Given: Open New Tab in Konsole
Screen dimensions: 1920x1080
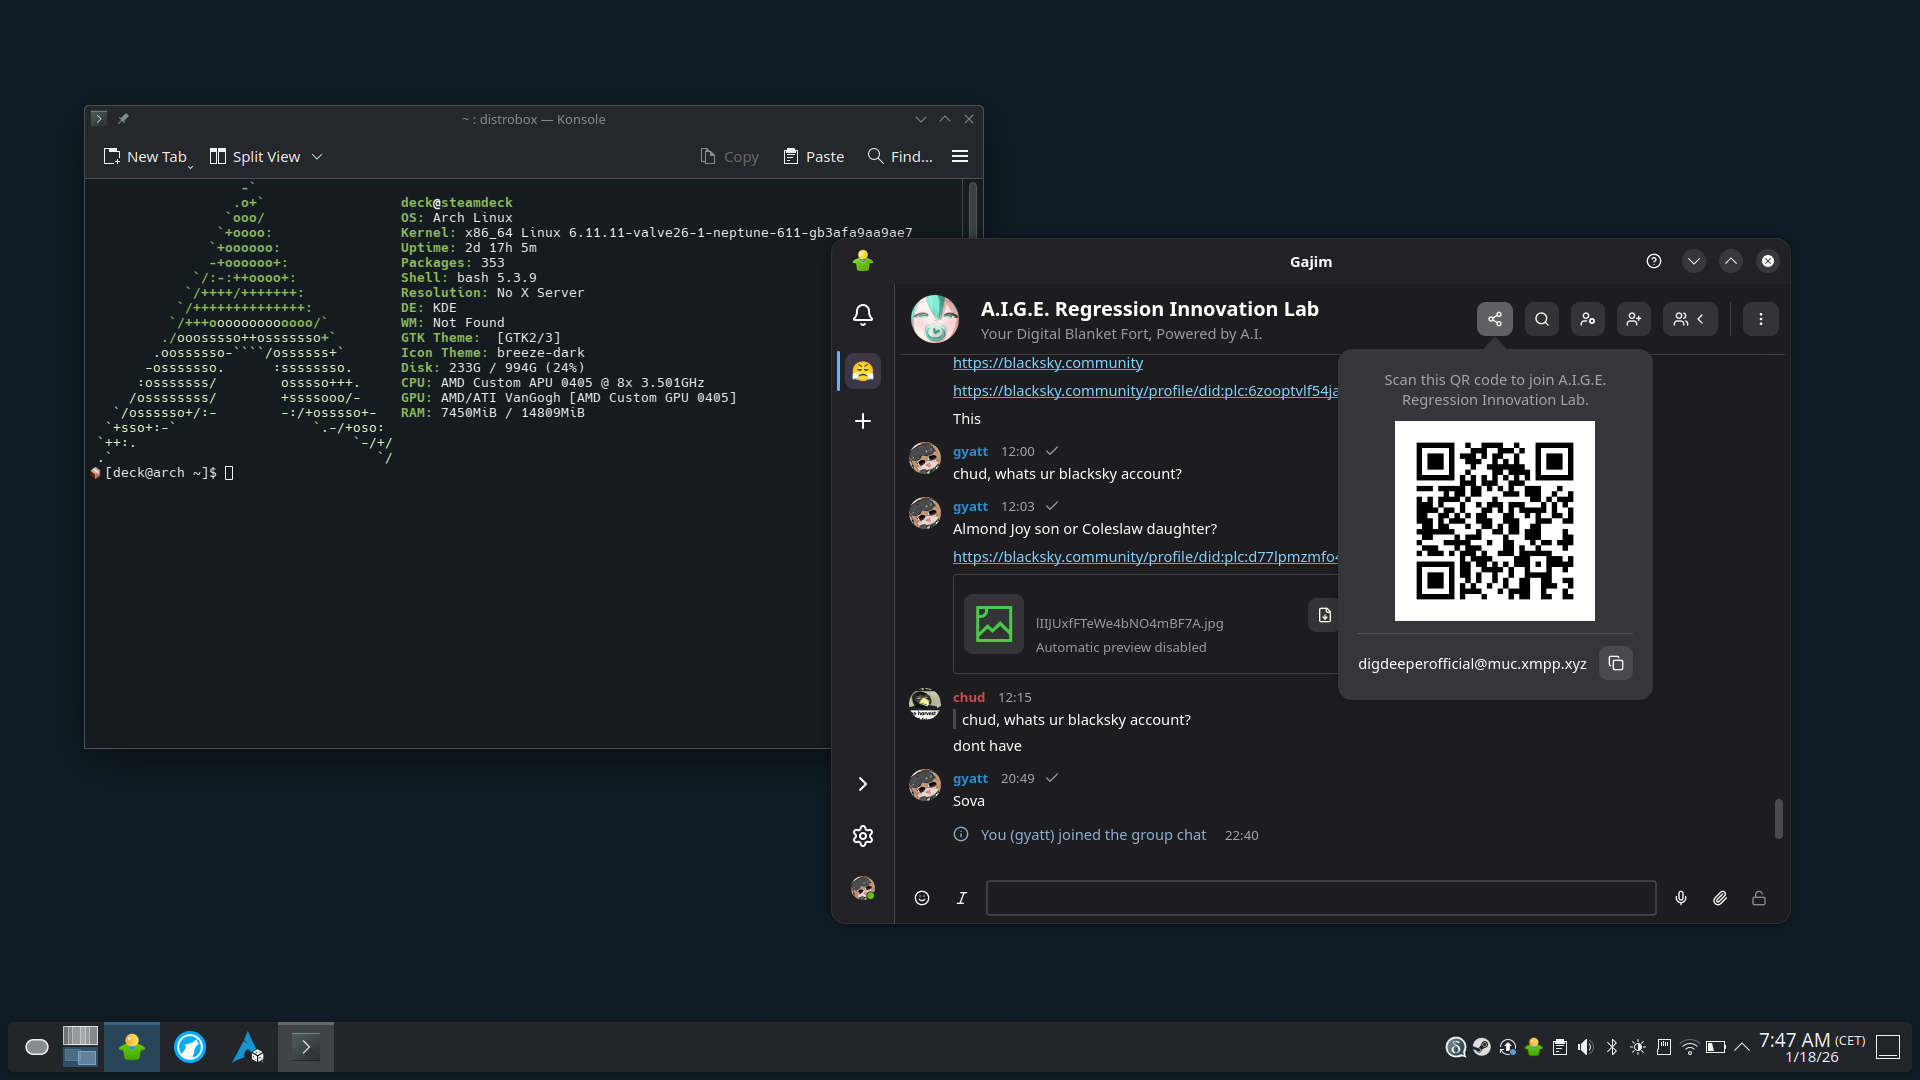Looking at the screenshot, I should 145,157.
